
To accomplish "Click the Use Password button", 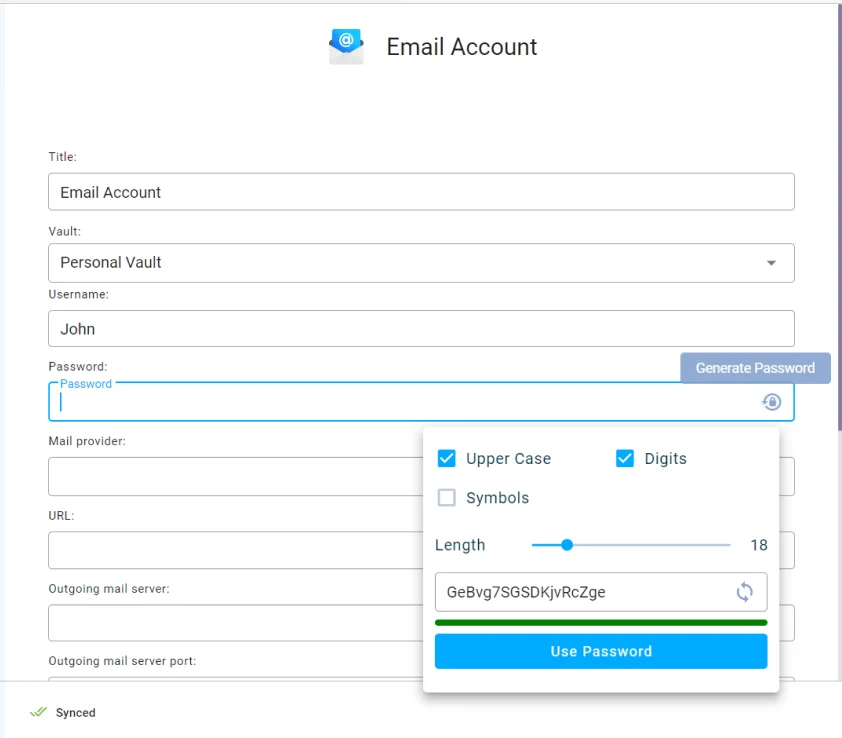I will (601, 651).
